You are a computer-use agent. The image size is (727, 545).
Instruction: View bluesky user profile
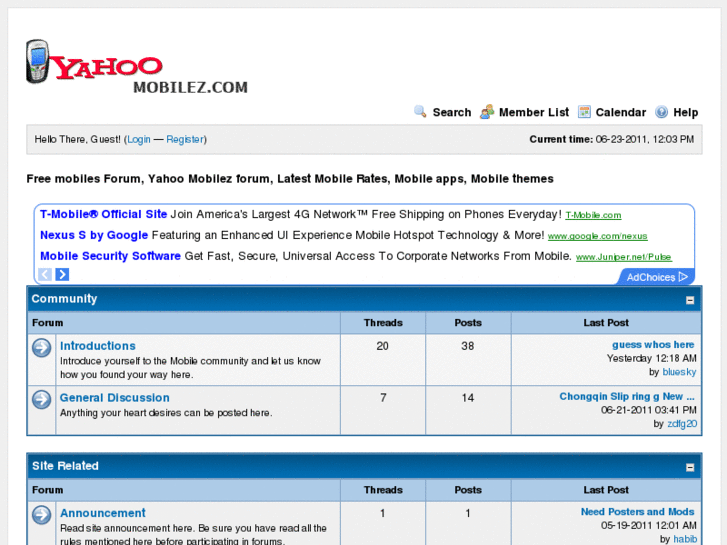pos(679,372)
